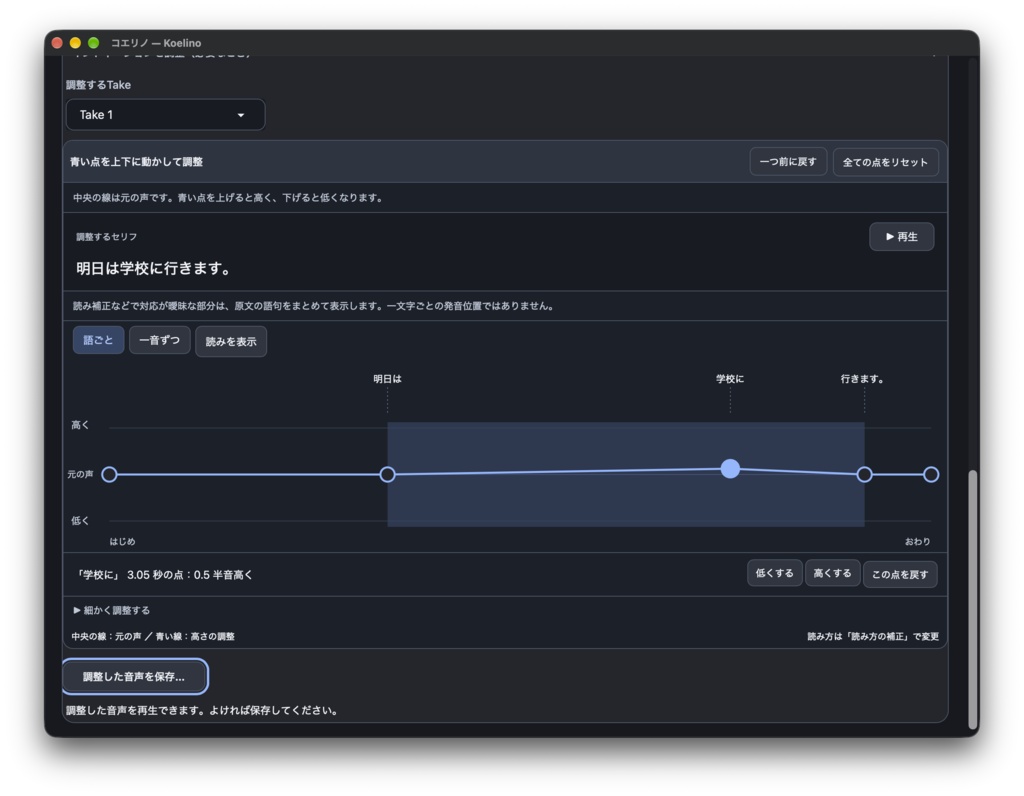Click the 低く axis label
The height and width of the screenshot is (796, 1024).
80,520
